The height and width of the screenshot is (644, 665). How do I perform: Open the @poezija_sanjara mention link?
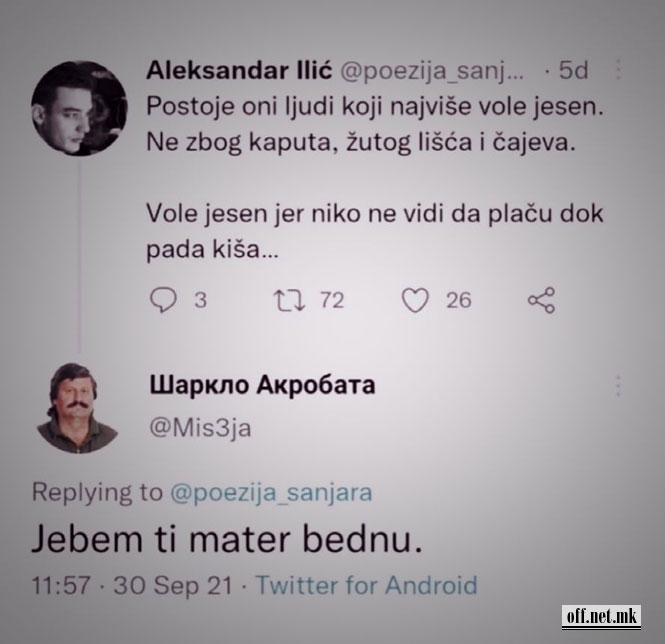(x=271, y=493)
